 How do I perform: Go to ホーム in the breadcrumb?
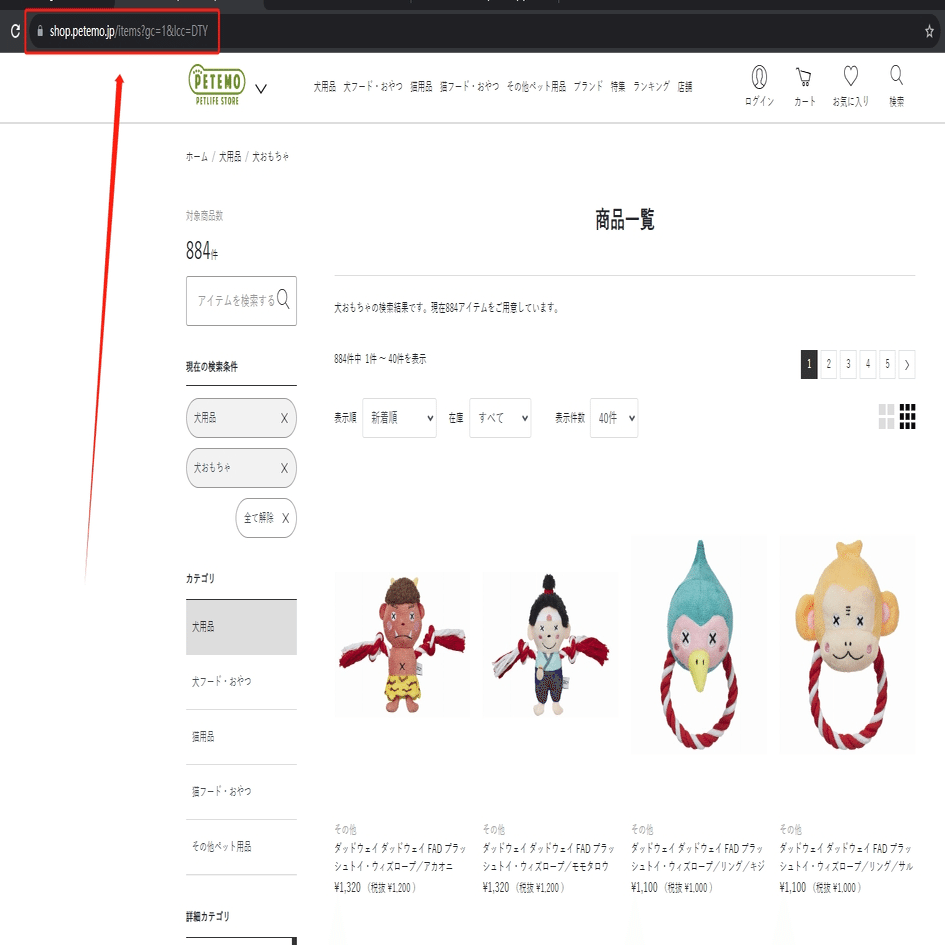click(196, 157)
